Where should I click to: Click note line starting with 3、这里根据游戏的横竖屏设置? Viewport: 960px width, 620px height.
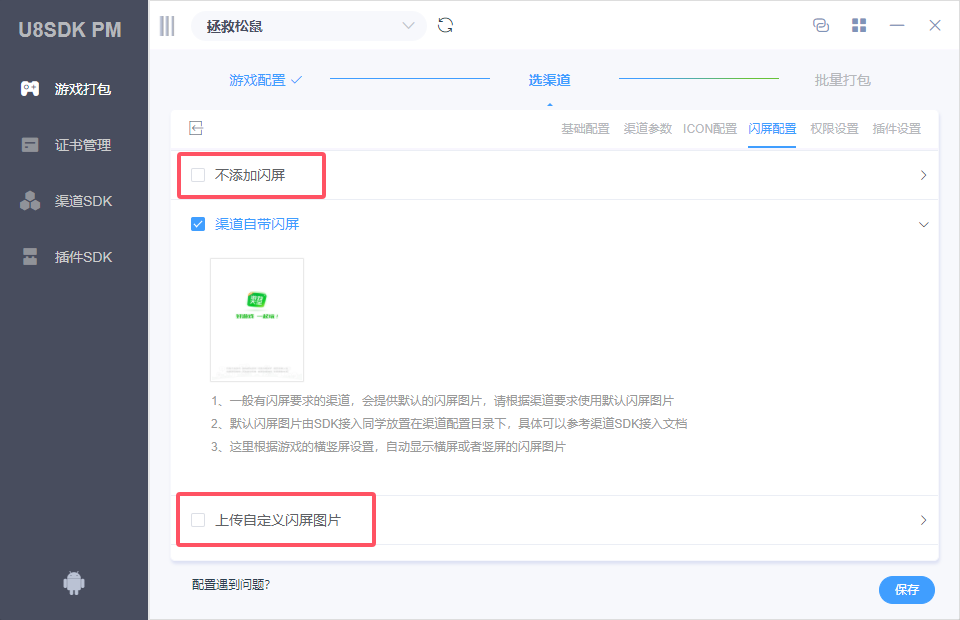coord(388,447)
